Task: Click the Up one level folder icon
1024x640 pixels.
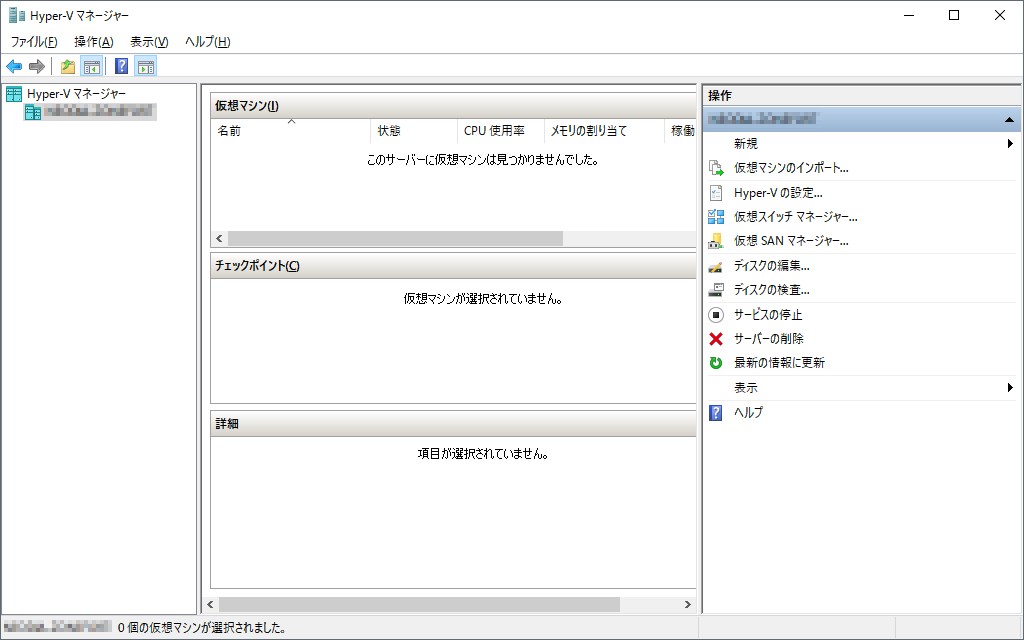Action: (x=67, y=66)
